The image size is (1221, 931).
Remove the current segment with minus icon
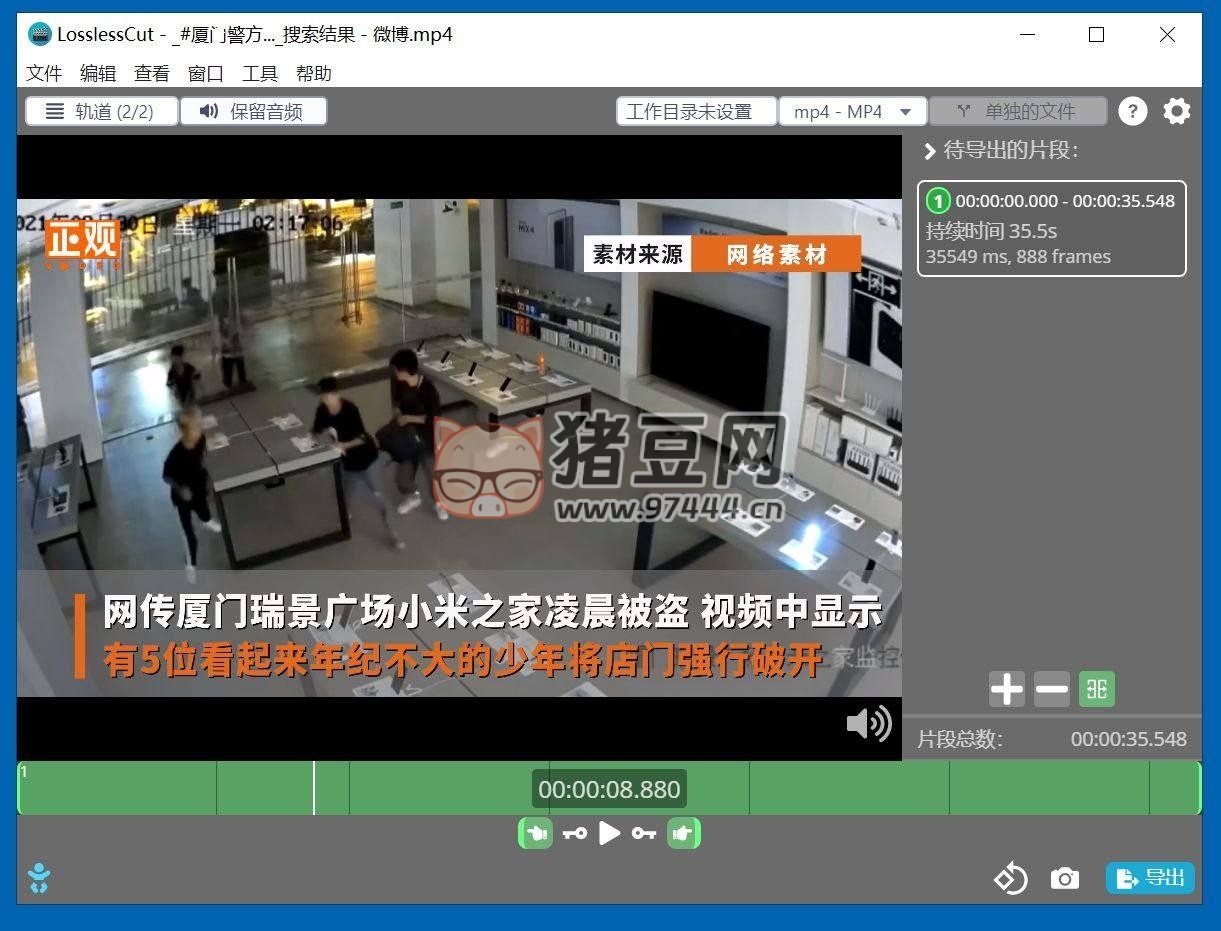coord(1051,689)
